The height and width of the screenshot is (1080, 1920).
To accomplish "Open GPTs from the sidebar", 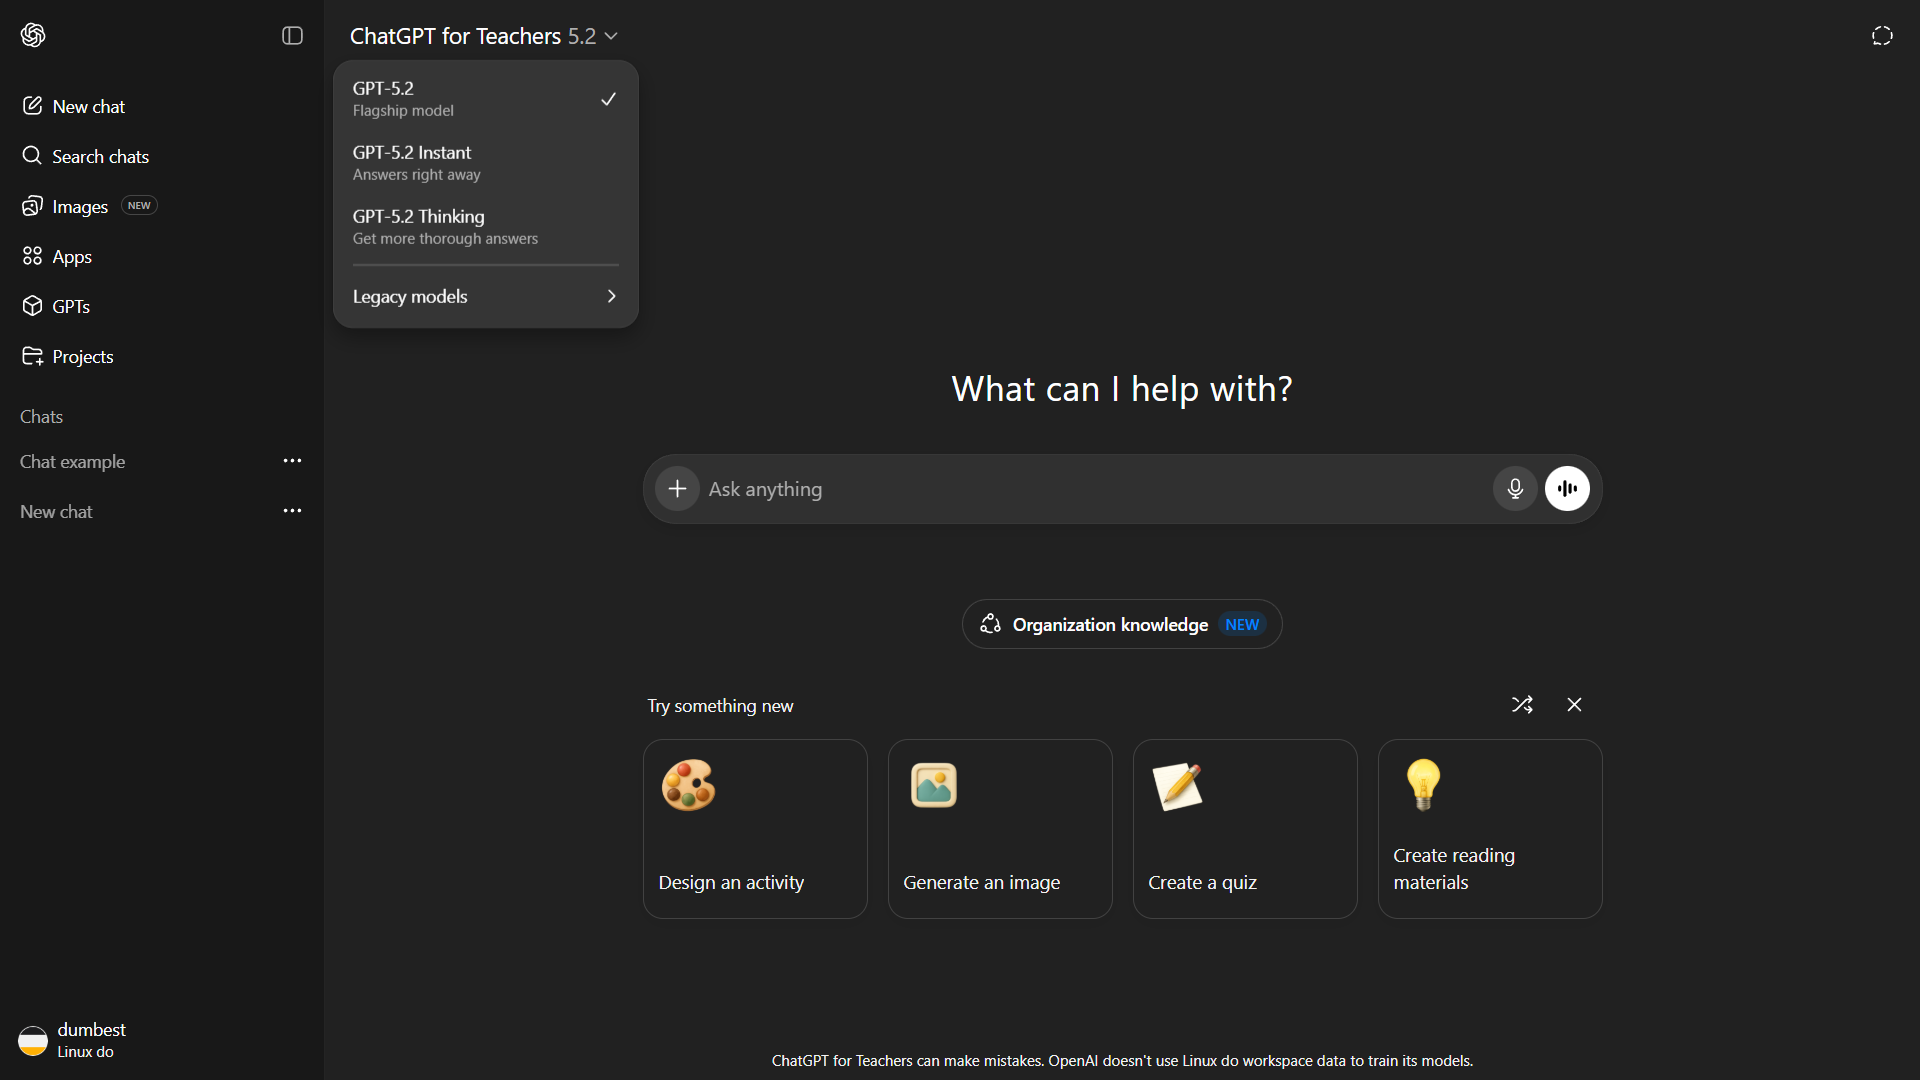I will click(70, 307).
